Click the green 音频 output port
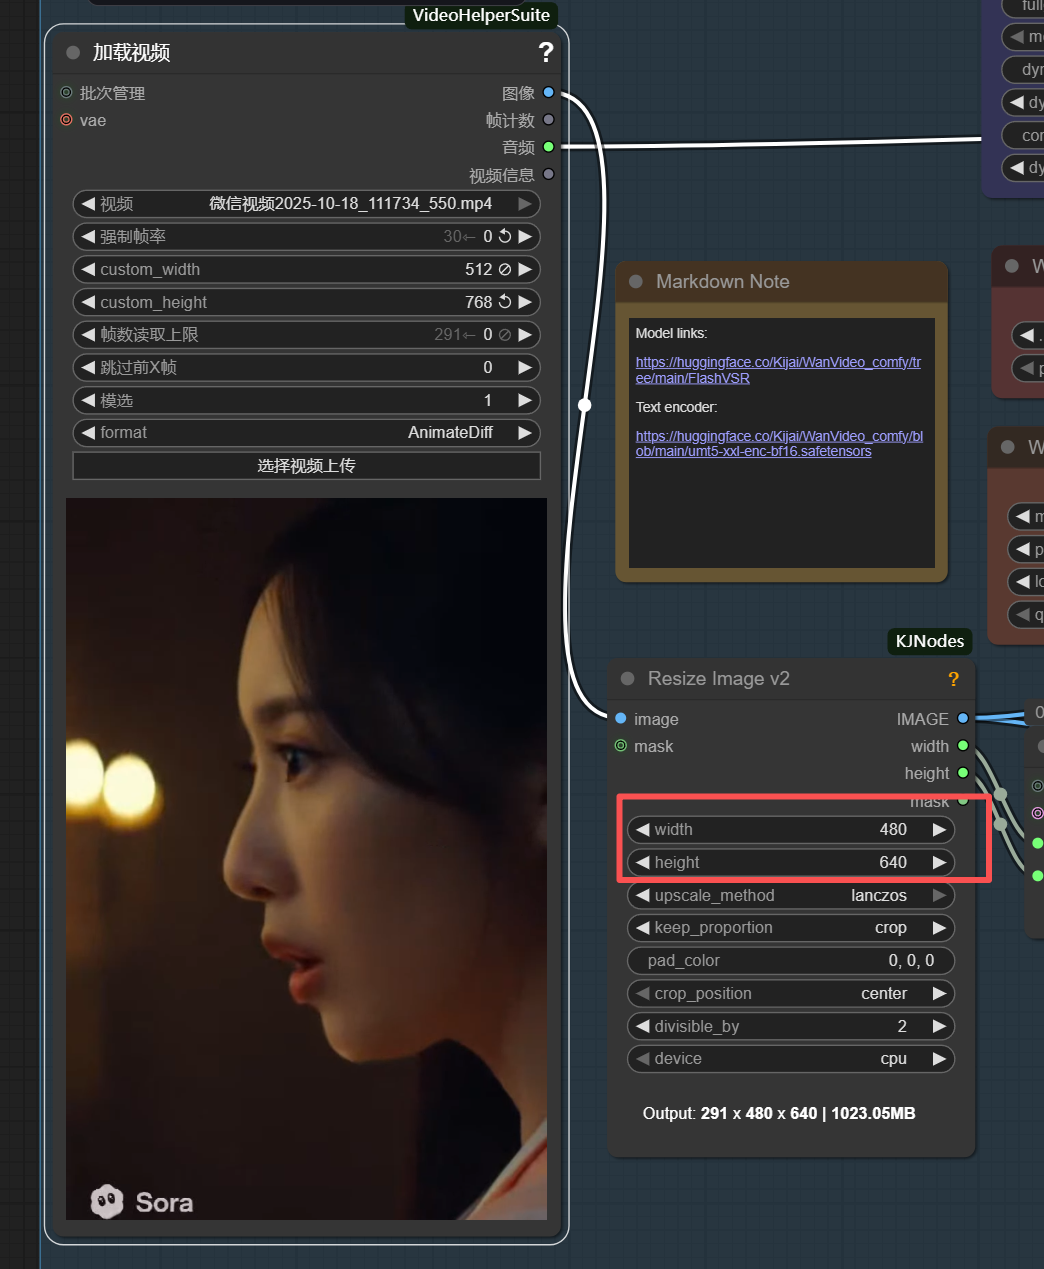 548,147
